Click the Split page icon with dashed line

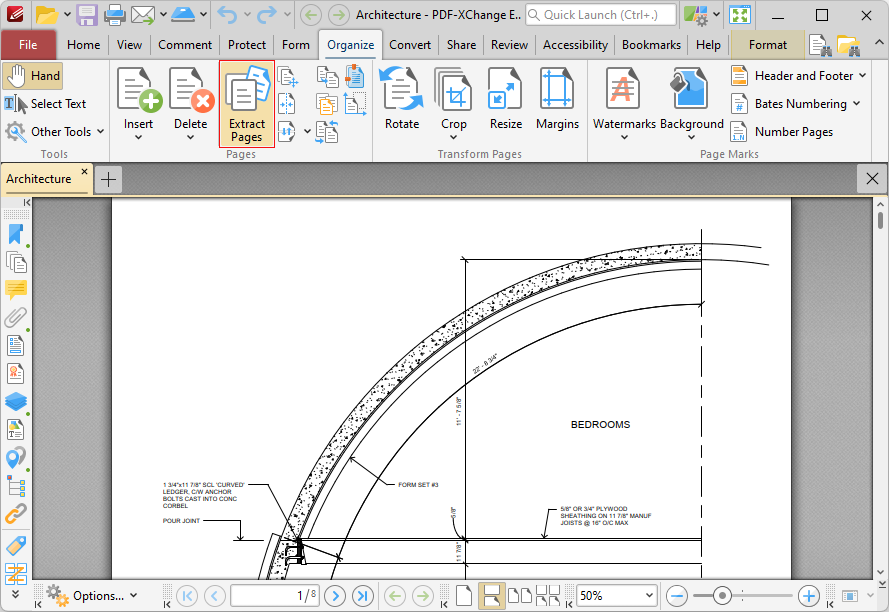(x=287, y=104)
